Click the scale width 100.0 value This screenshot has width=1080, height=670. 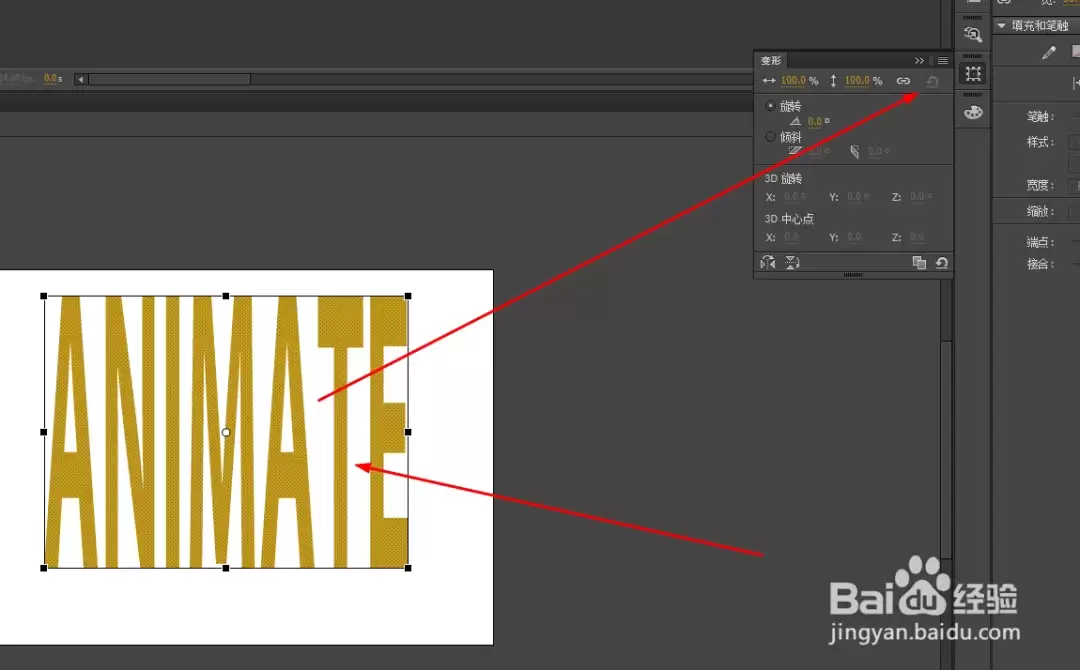click(x=793, y=81)
